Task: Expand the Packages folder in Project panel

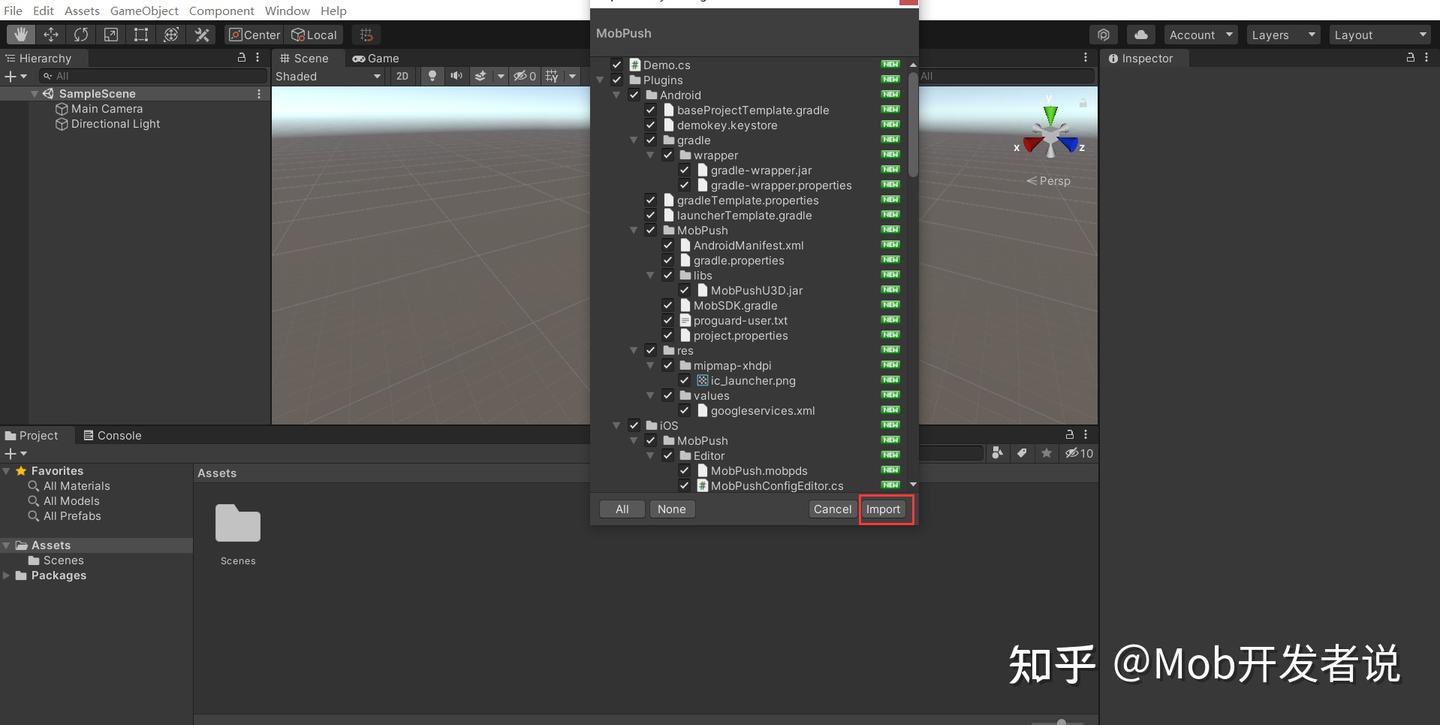Action: click(7, 576)
